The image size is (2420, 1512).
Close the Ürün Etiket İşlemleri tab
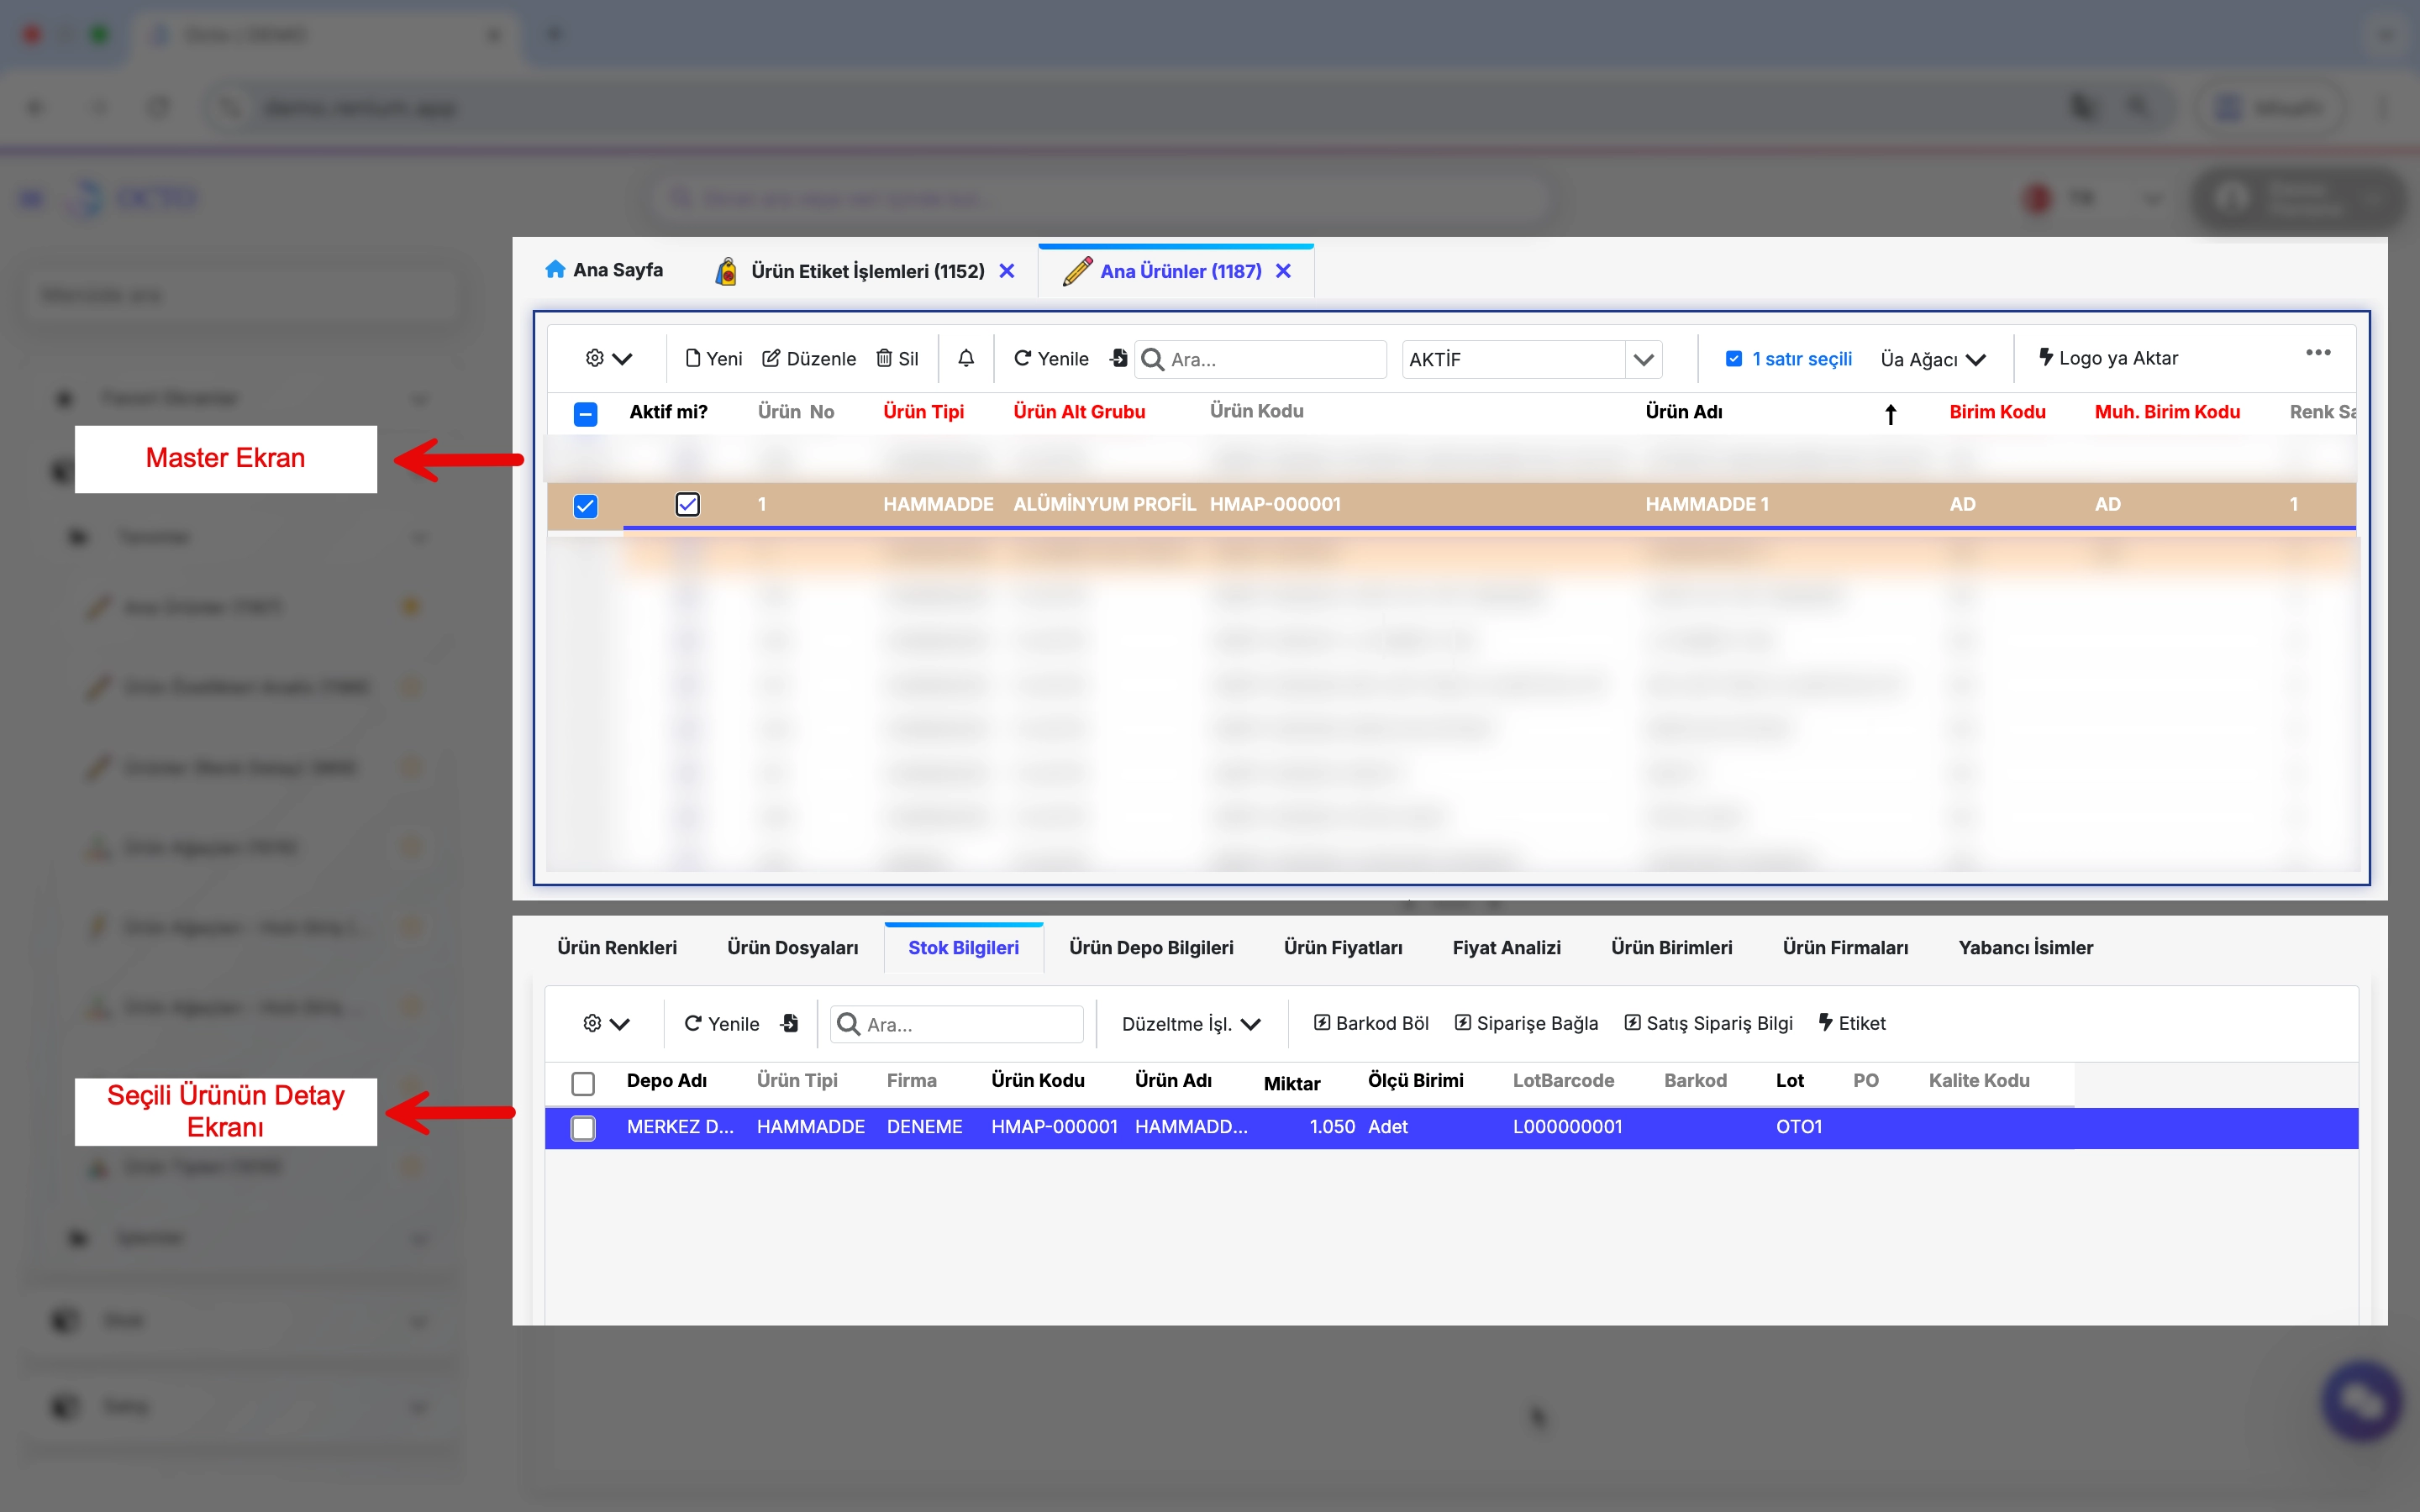pos(1007,271)
